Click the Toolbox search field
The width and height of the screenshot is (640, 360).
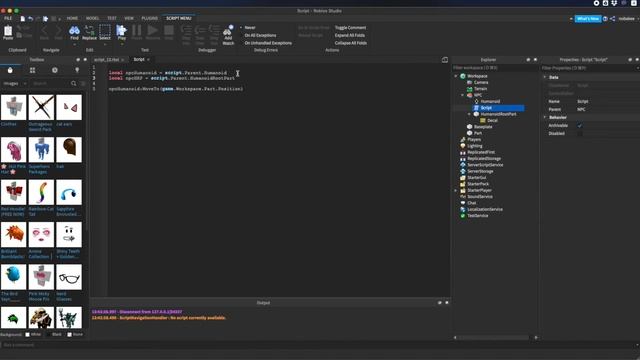click(51, 83)
